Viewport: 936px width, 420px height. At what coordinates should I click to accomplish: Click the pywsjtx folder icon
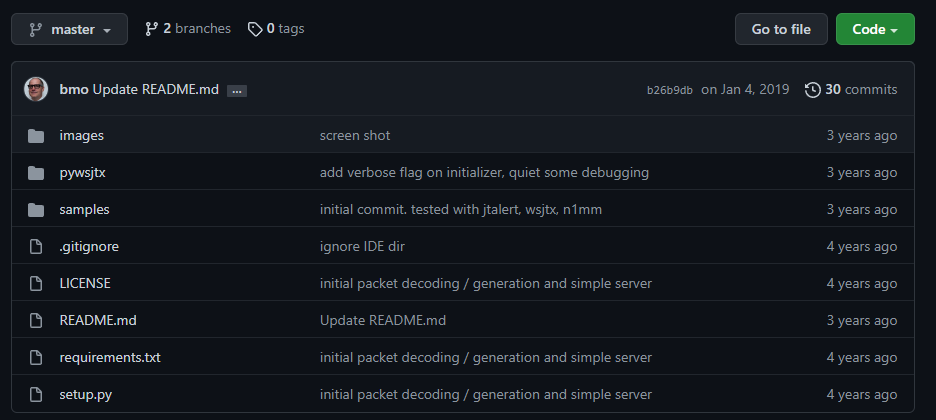36,173
